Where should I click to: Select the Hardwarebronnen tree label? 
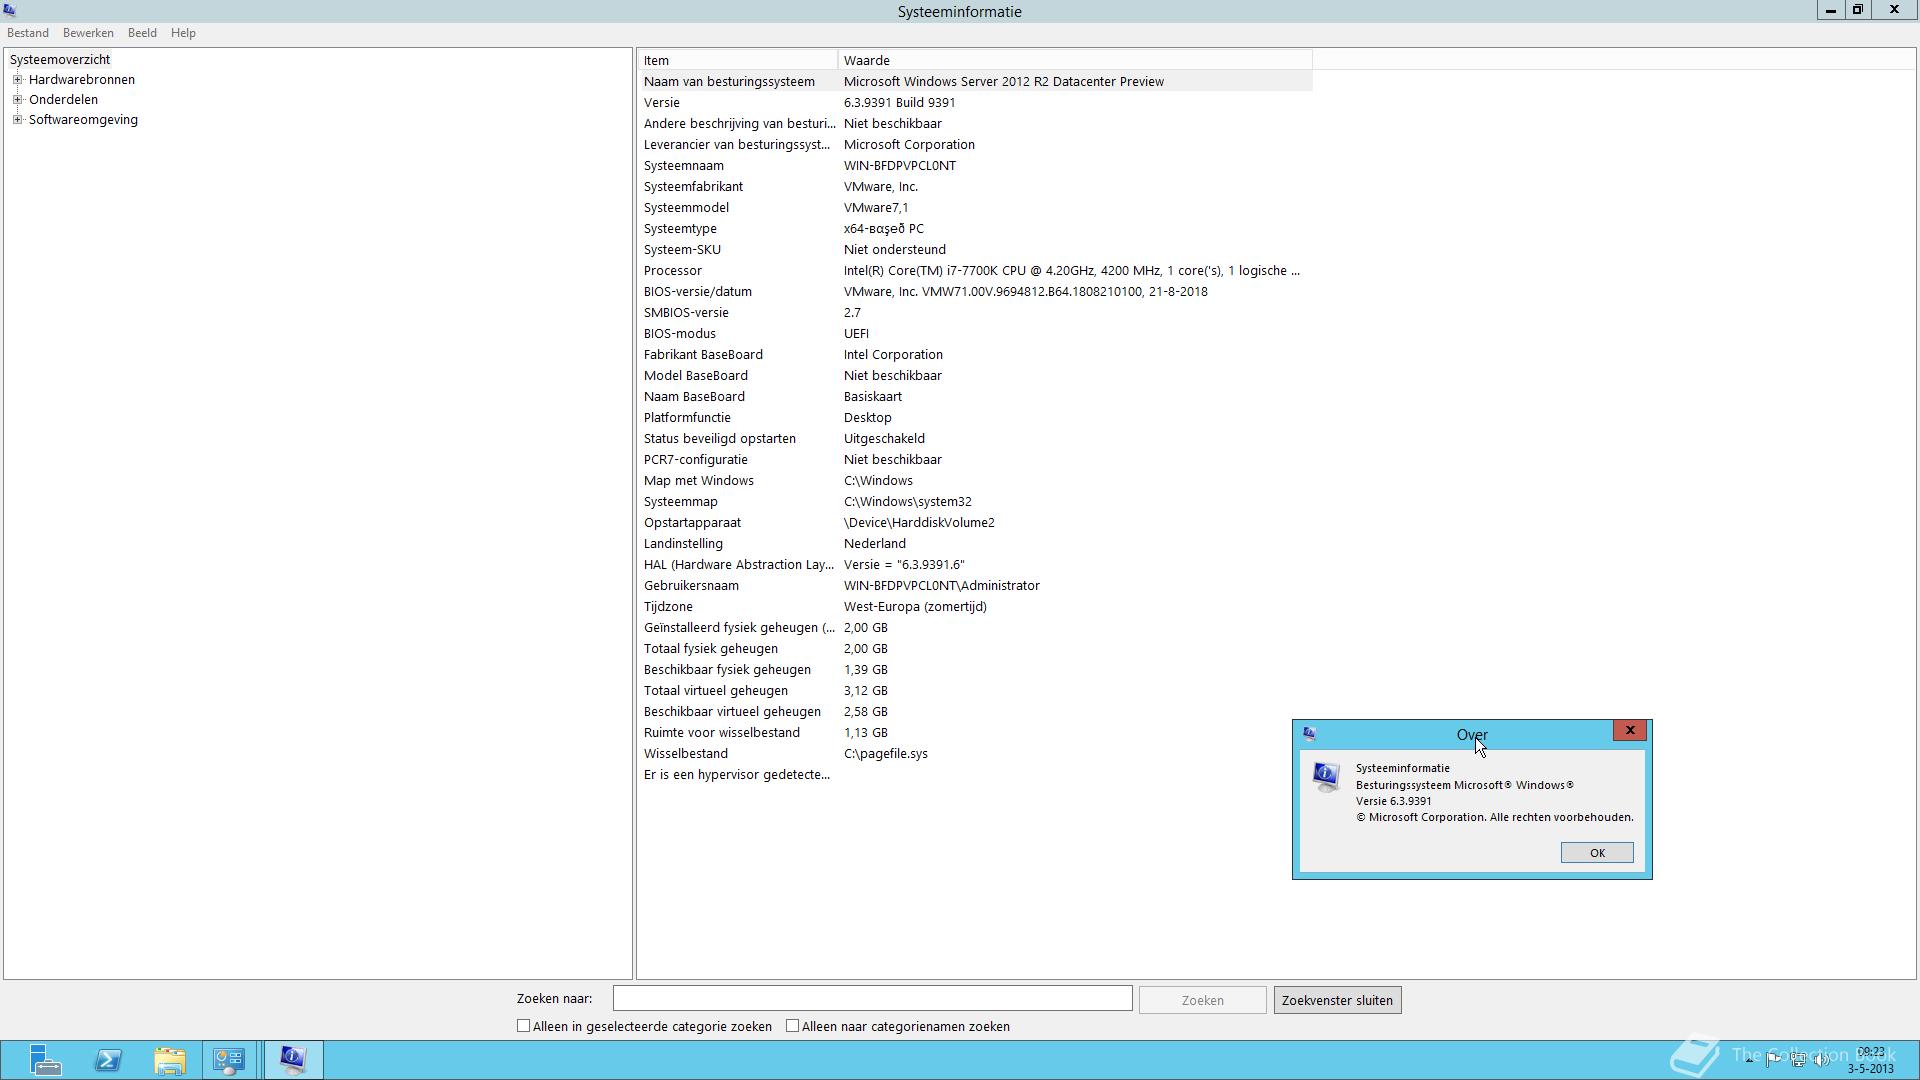(x=82, y=79)
